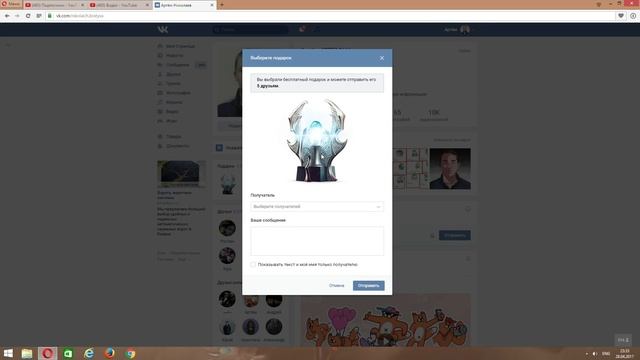The height and width of the screenshot is (360, 640).
Task: Close the gift selection dialog
Action: pos(382,58)
